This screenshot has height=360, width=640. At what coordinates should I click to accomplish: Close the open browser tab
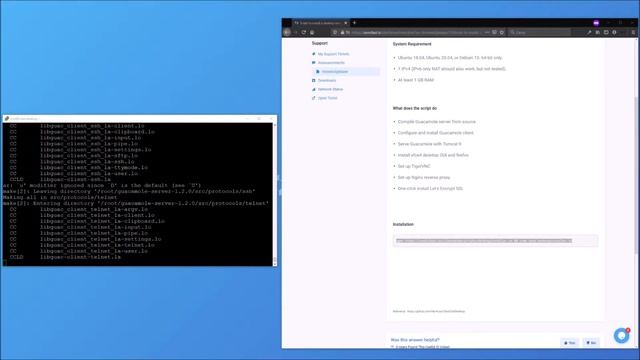346,23
